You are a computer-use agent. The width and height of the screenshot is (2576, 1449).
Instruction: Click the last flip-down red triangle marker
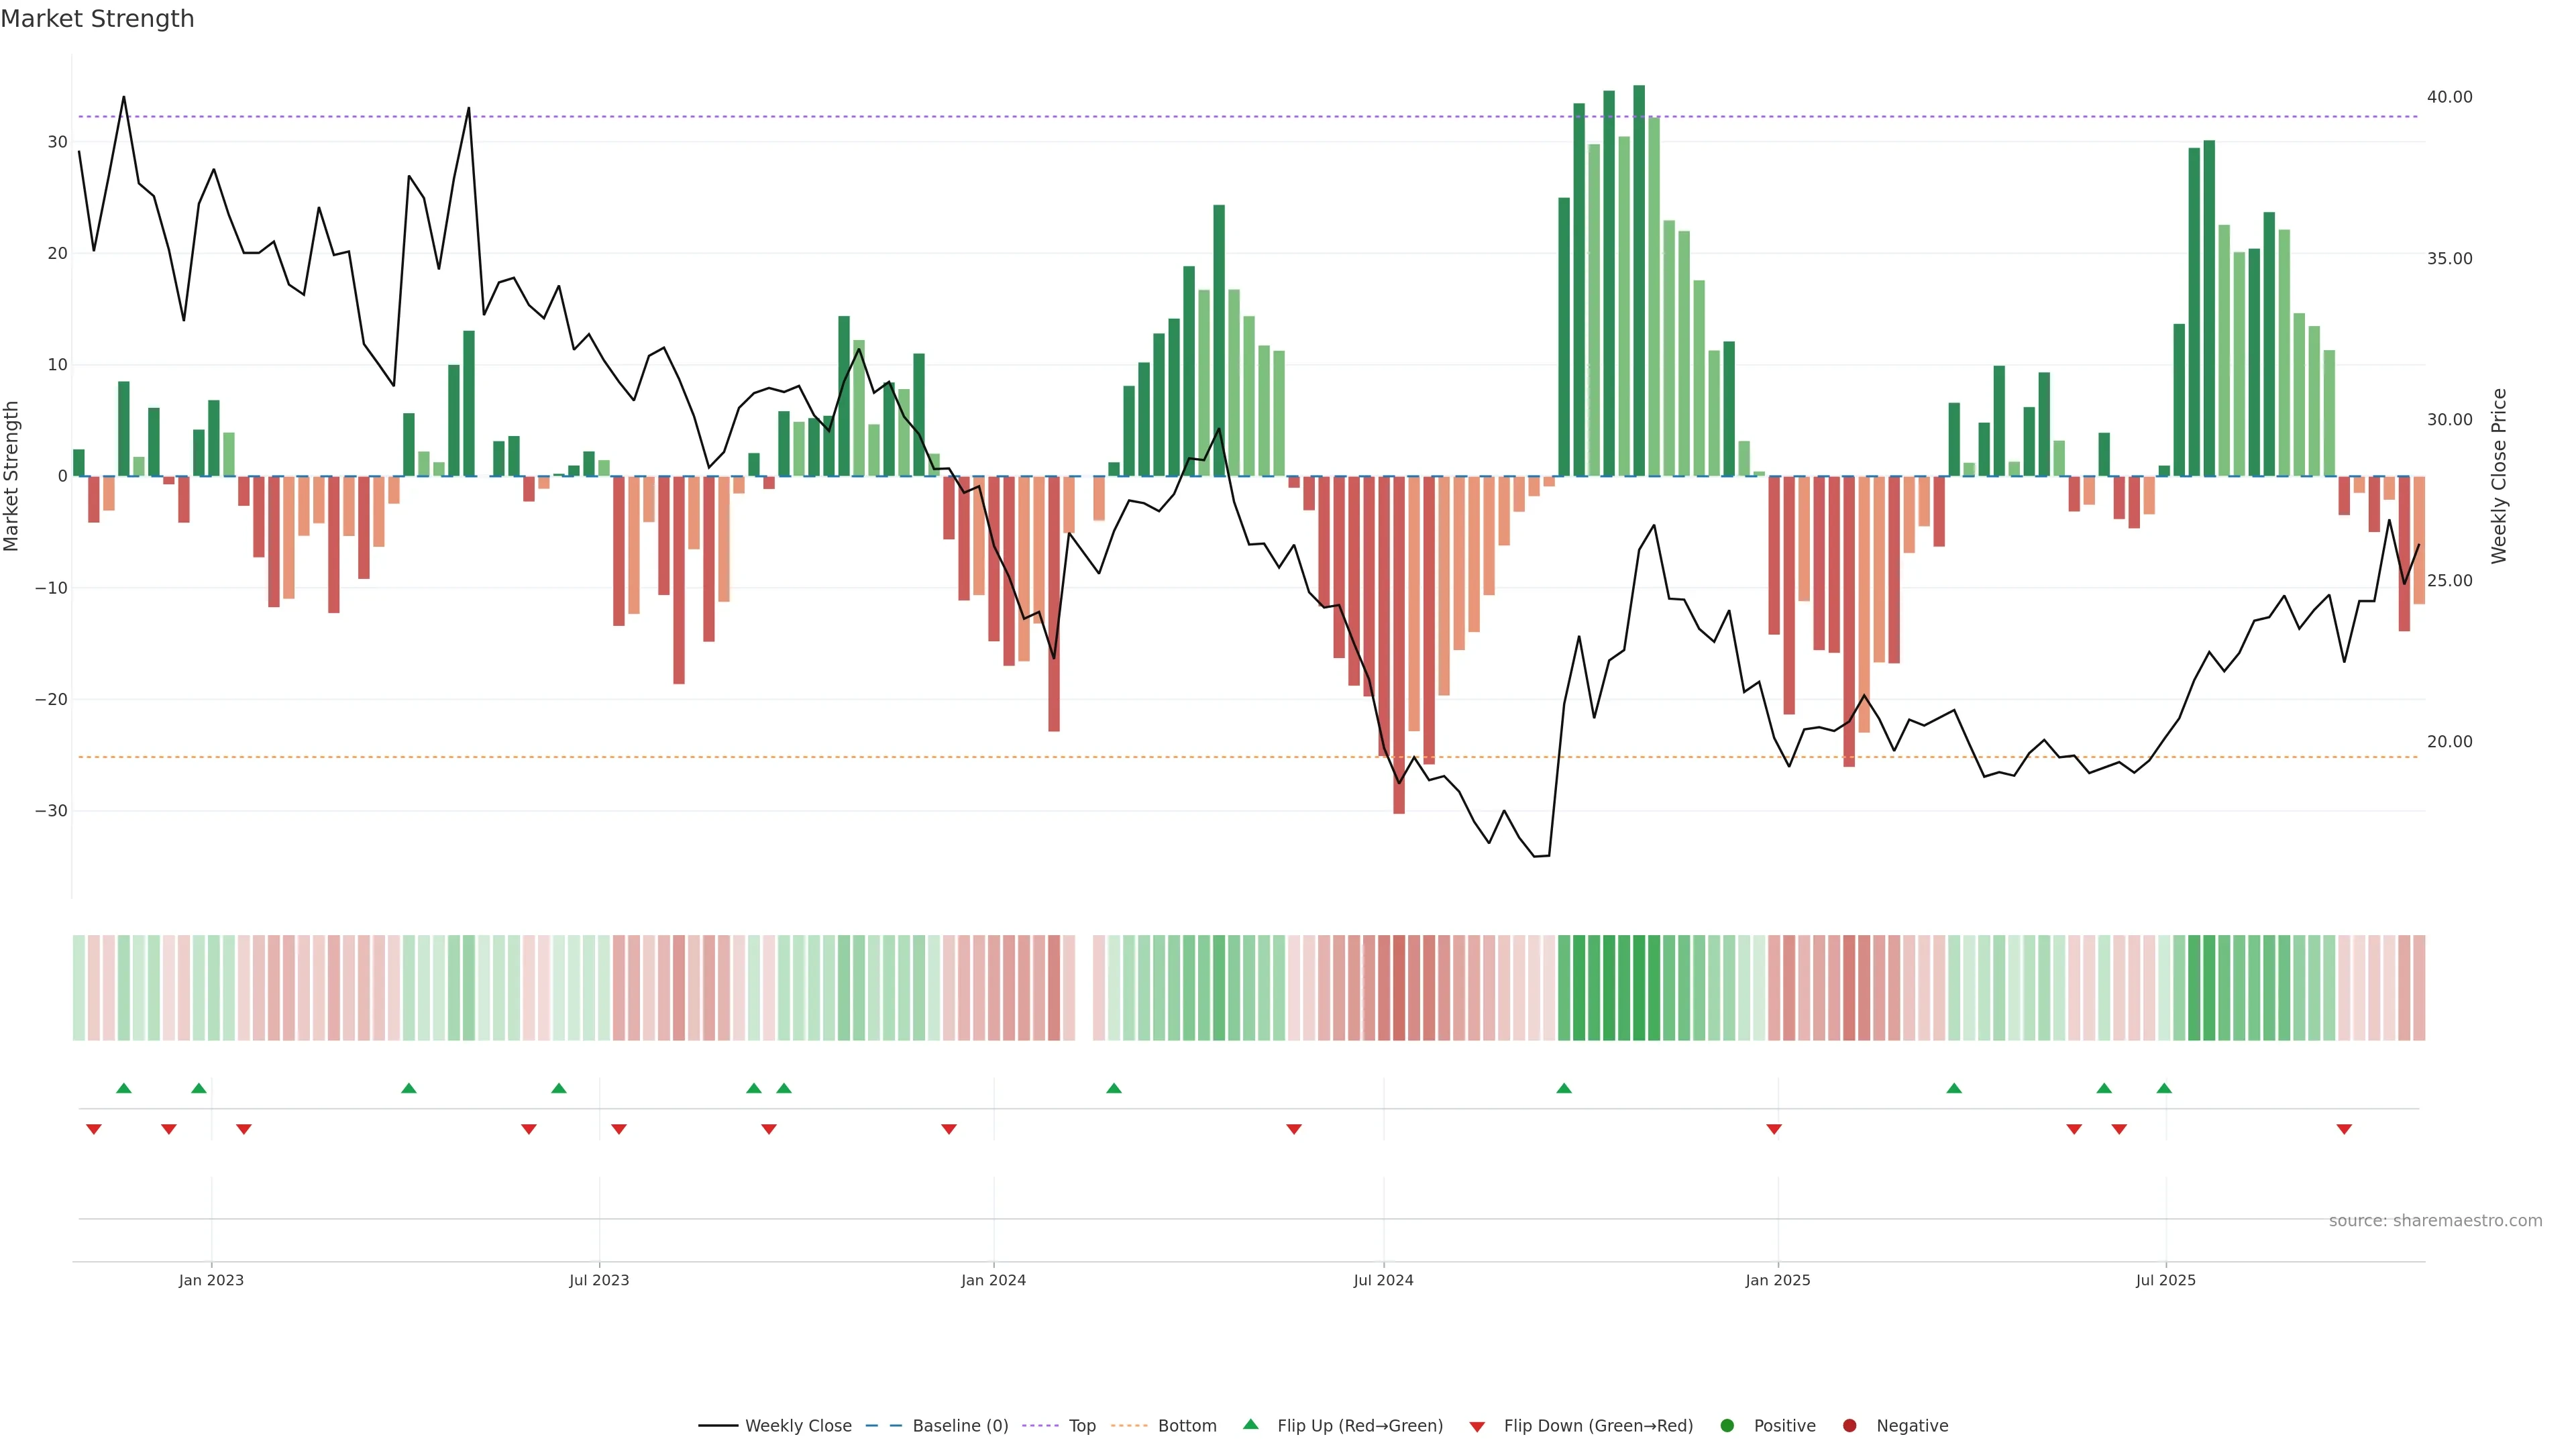click(x=2344, y=1129)
